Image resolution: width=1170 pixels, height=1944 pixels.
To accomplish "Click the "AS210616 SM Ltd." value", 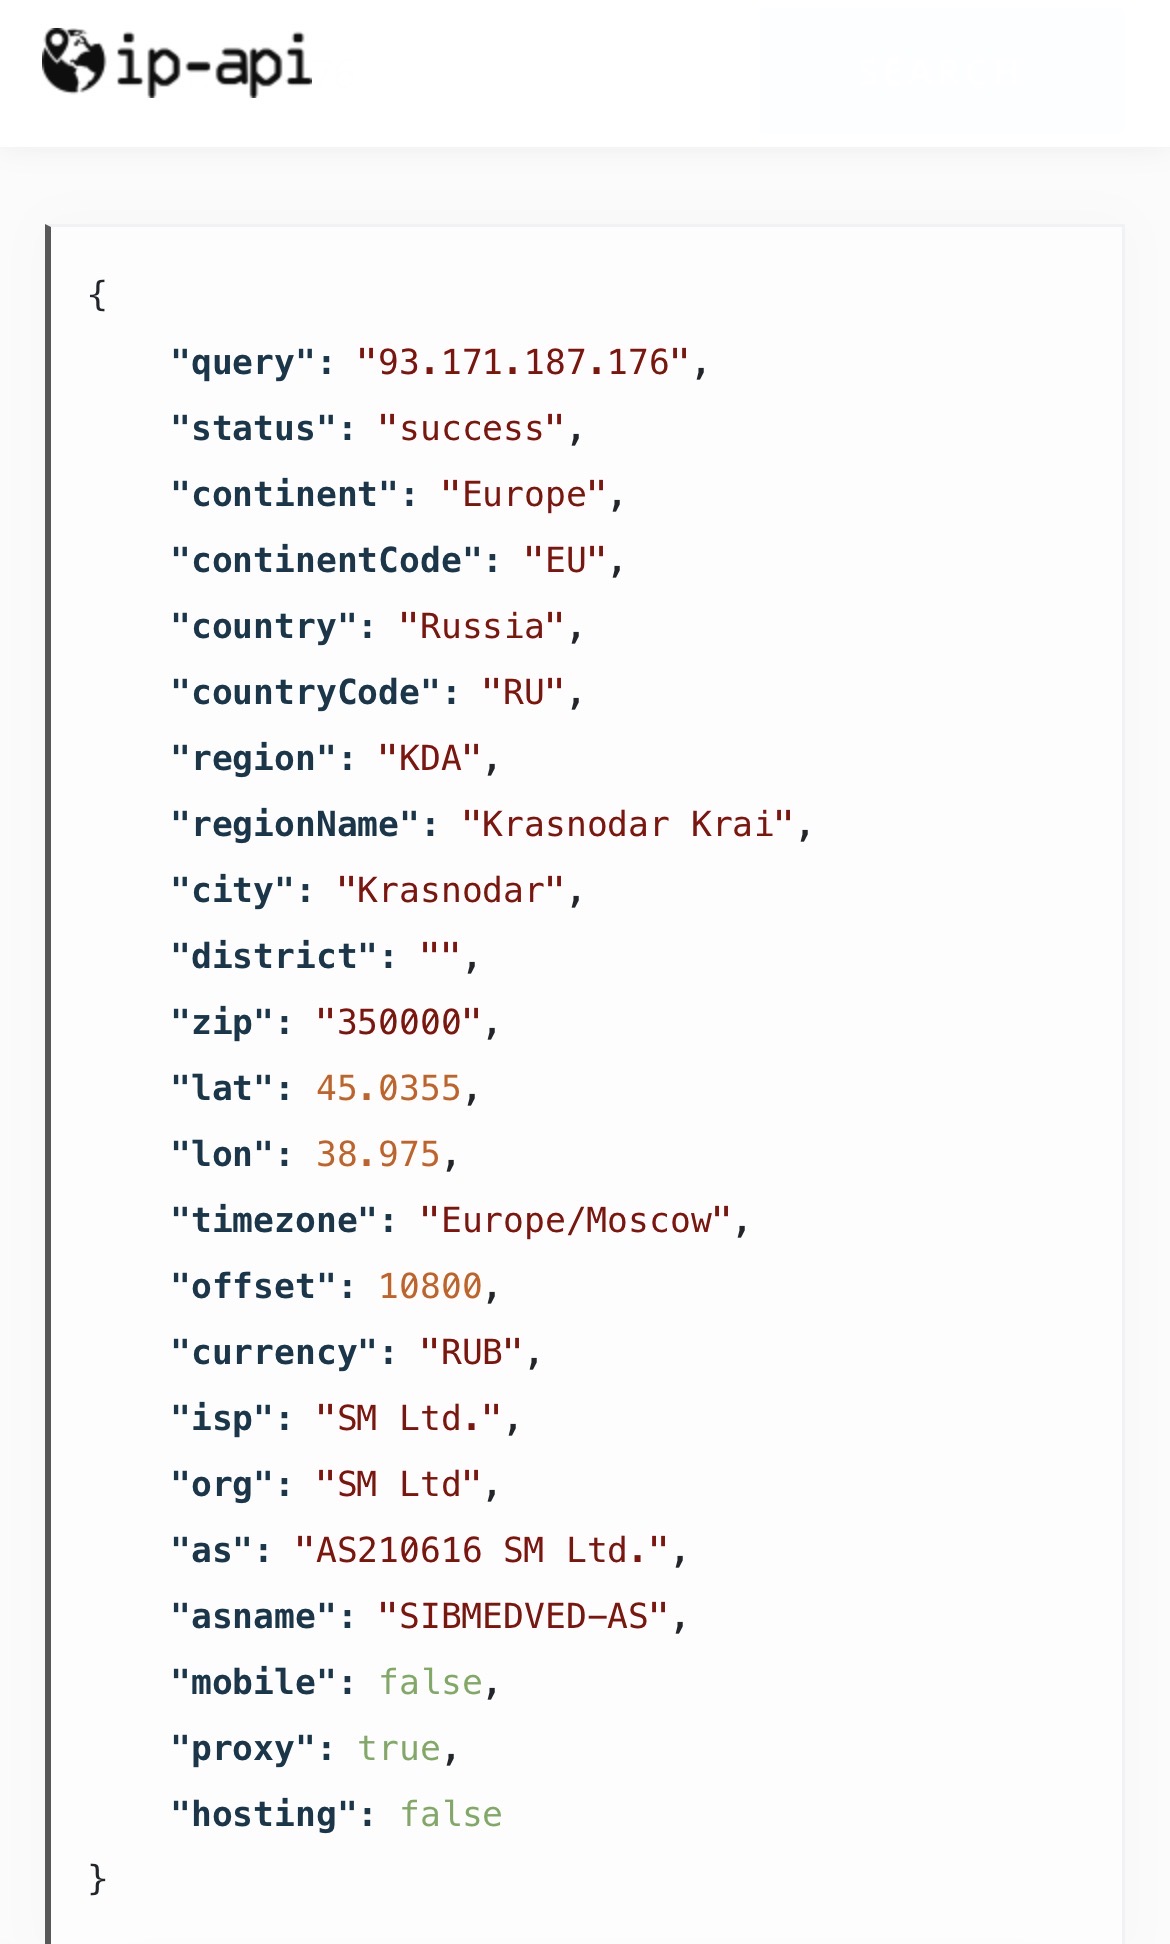I will click(x=482, y=1550).
